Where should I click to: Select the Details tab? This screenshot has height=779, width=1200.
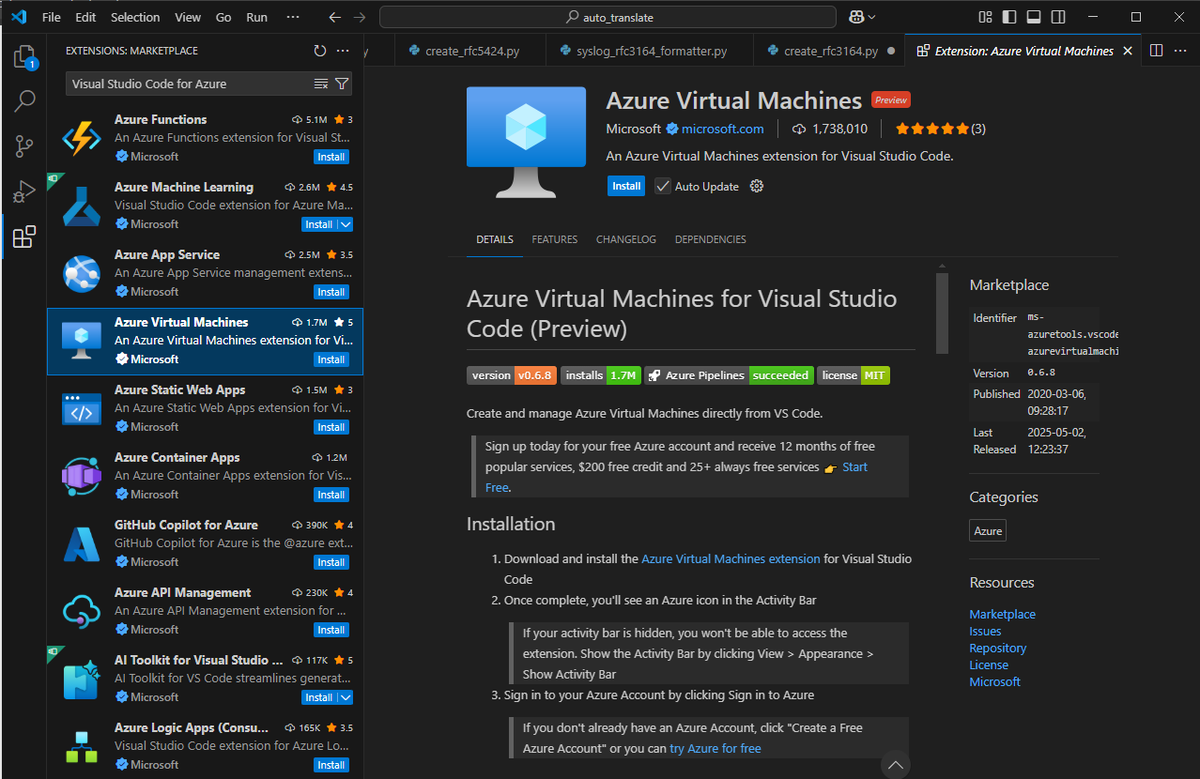point(495,240)
